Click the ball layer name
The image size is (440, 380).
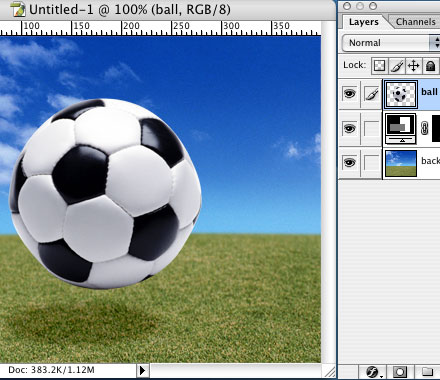tap(429, 92)
